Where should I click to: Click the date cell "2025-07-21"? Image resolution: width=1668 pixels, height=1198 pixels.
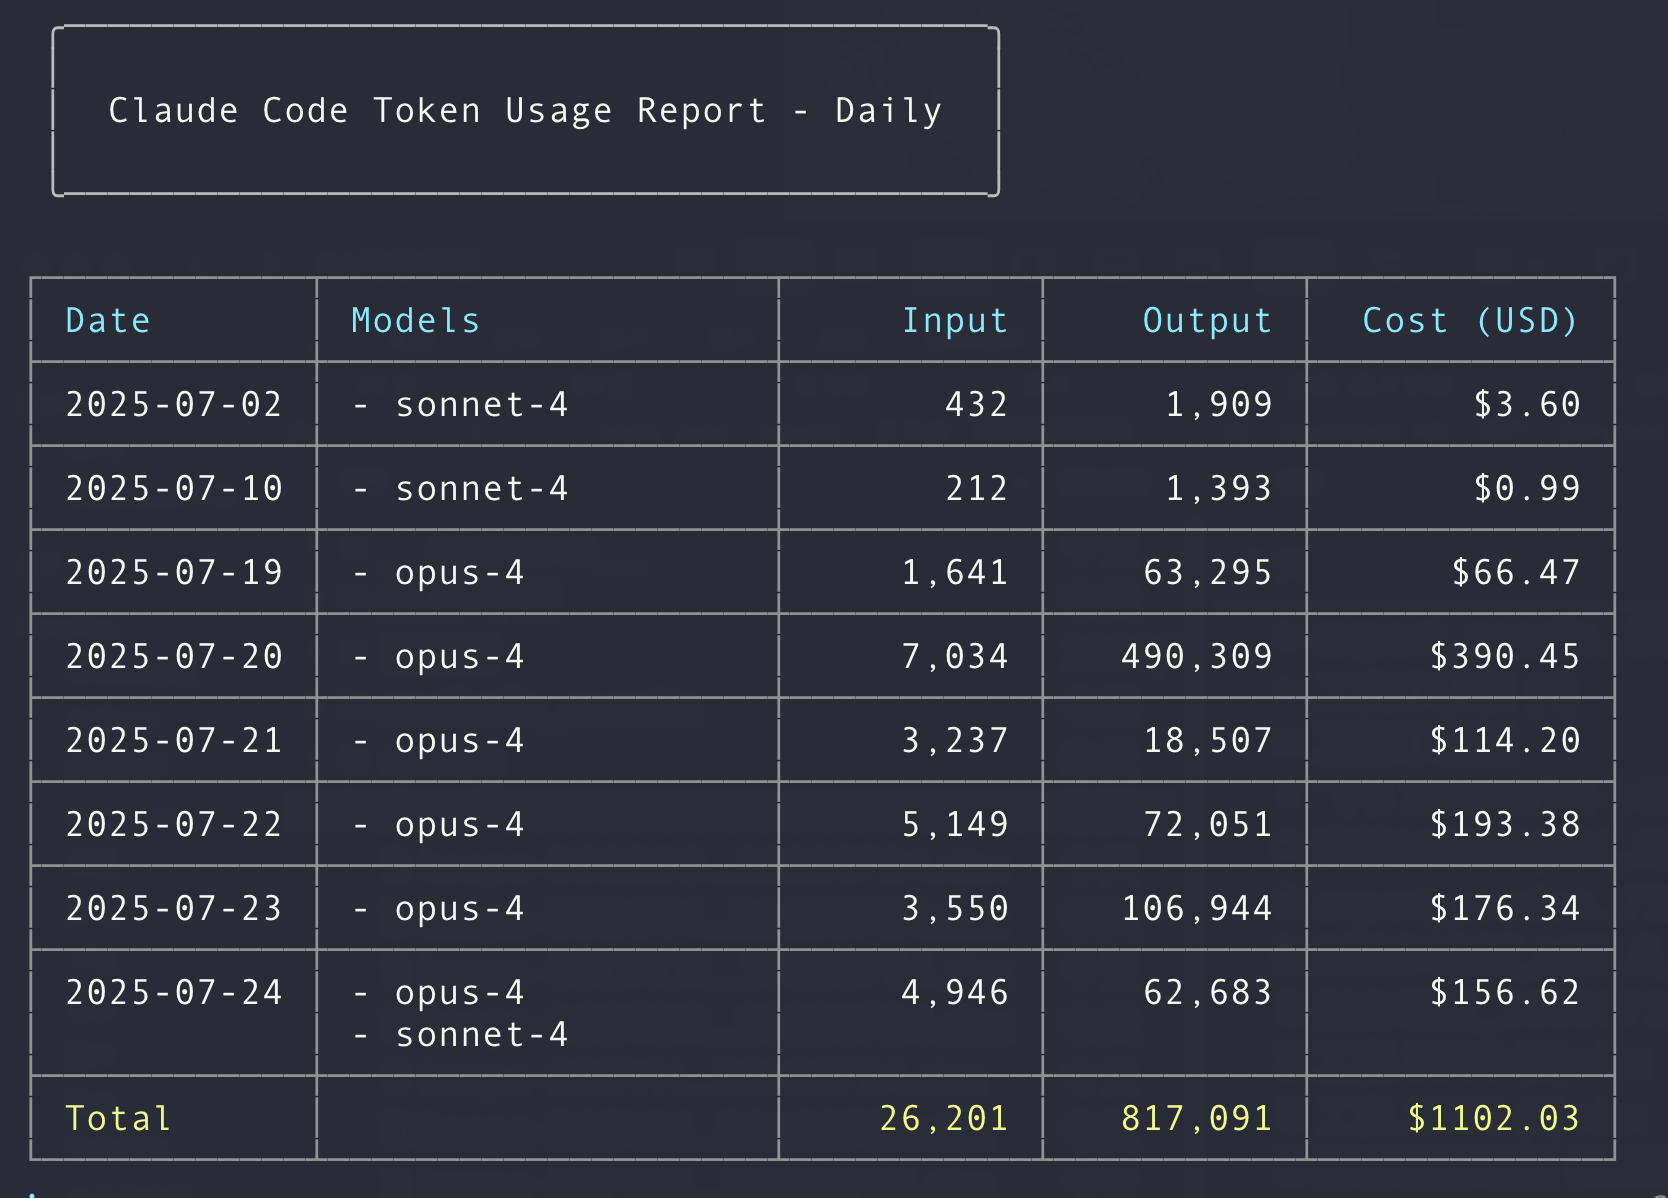[174, 740]
